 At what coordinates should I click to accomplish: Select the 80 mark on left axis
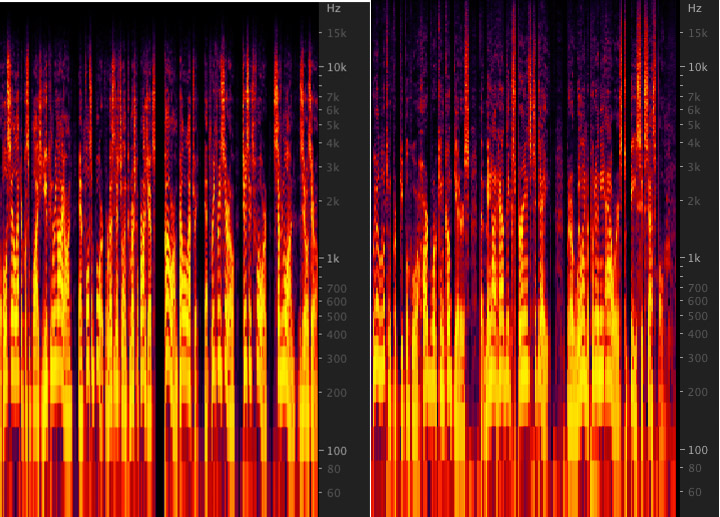(x=334, y=468)
